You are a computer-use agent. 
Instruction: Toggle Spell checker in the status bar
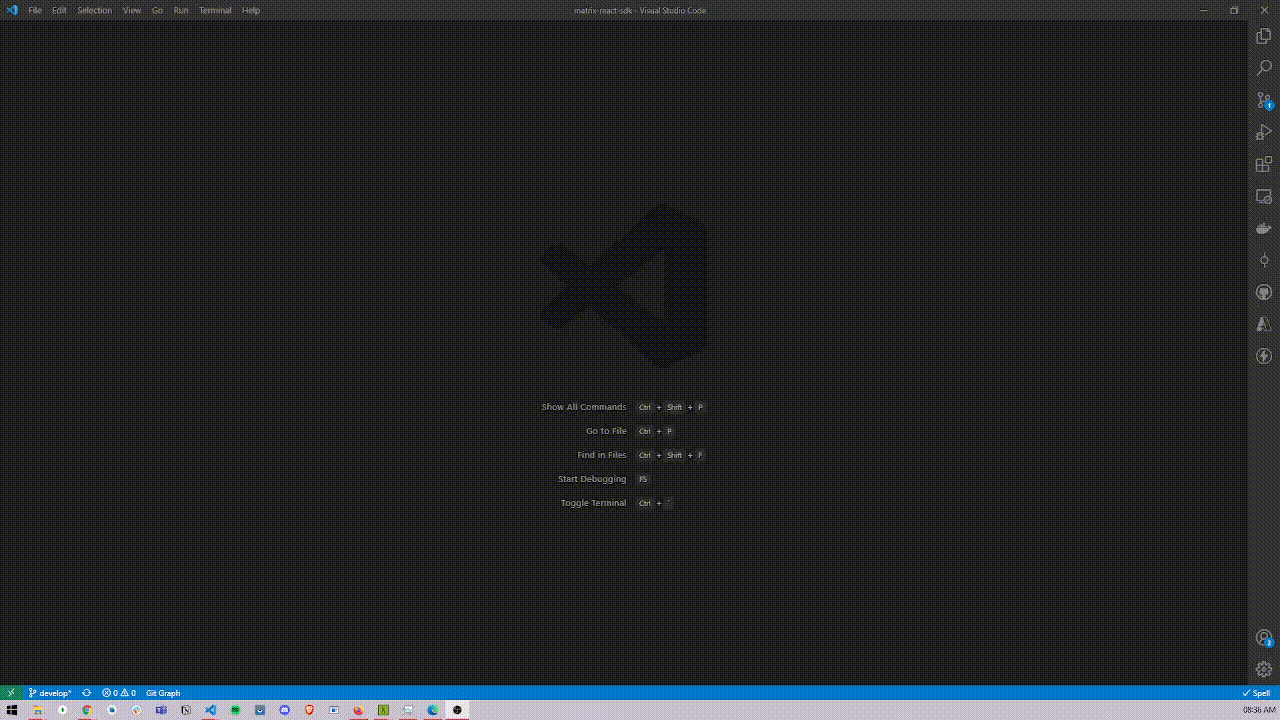point(1256,693)
